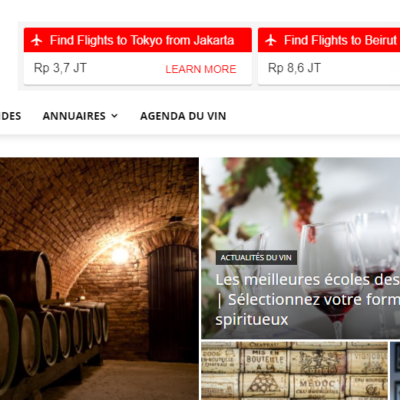Click the ACTUALITÉS DU VIN category tag
The width and height of the screenshot is (400, 400).
coord(256,257)
